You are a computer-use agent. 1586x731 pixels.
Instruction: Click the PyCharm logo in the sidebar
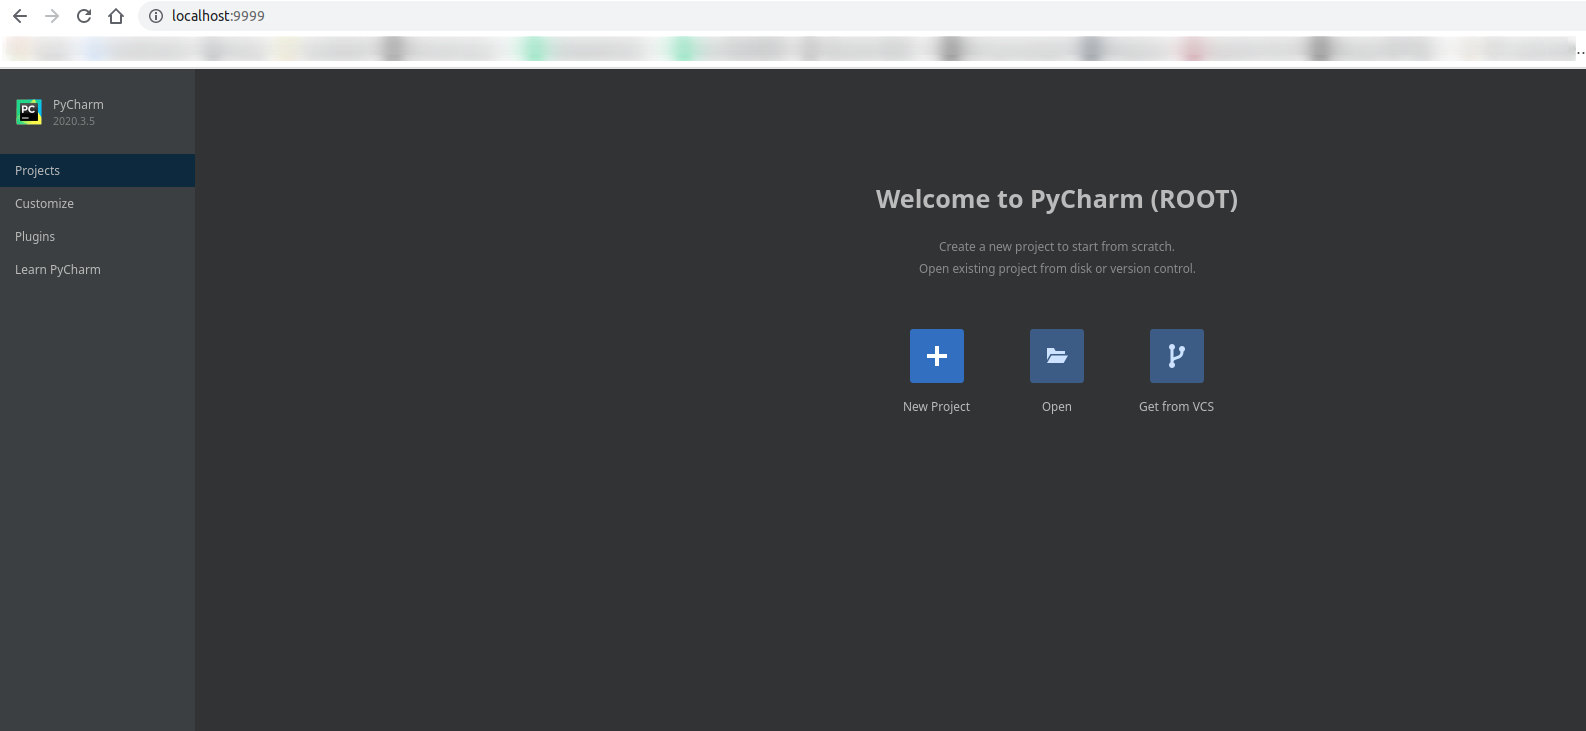(29, 112)
